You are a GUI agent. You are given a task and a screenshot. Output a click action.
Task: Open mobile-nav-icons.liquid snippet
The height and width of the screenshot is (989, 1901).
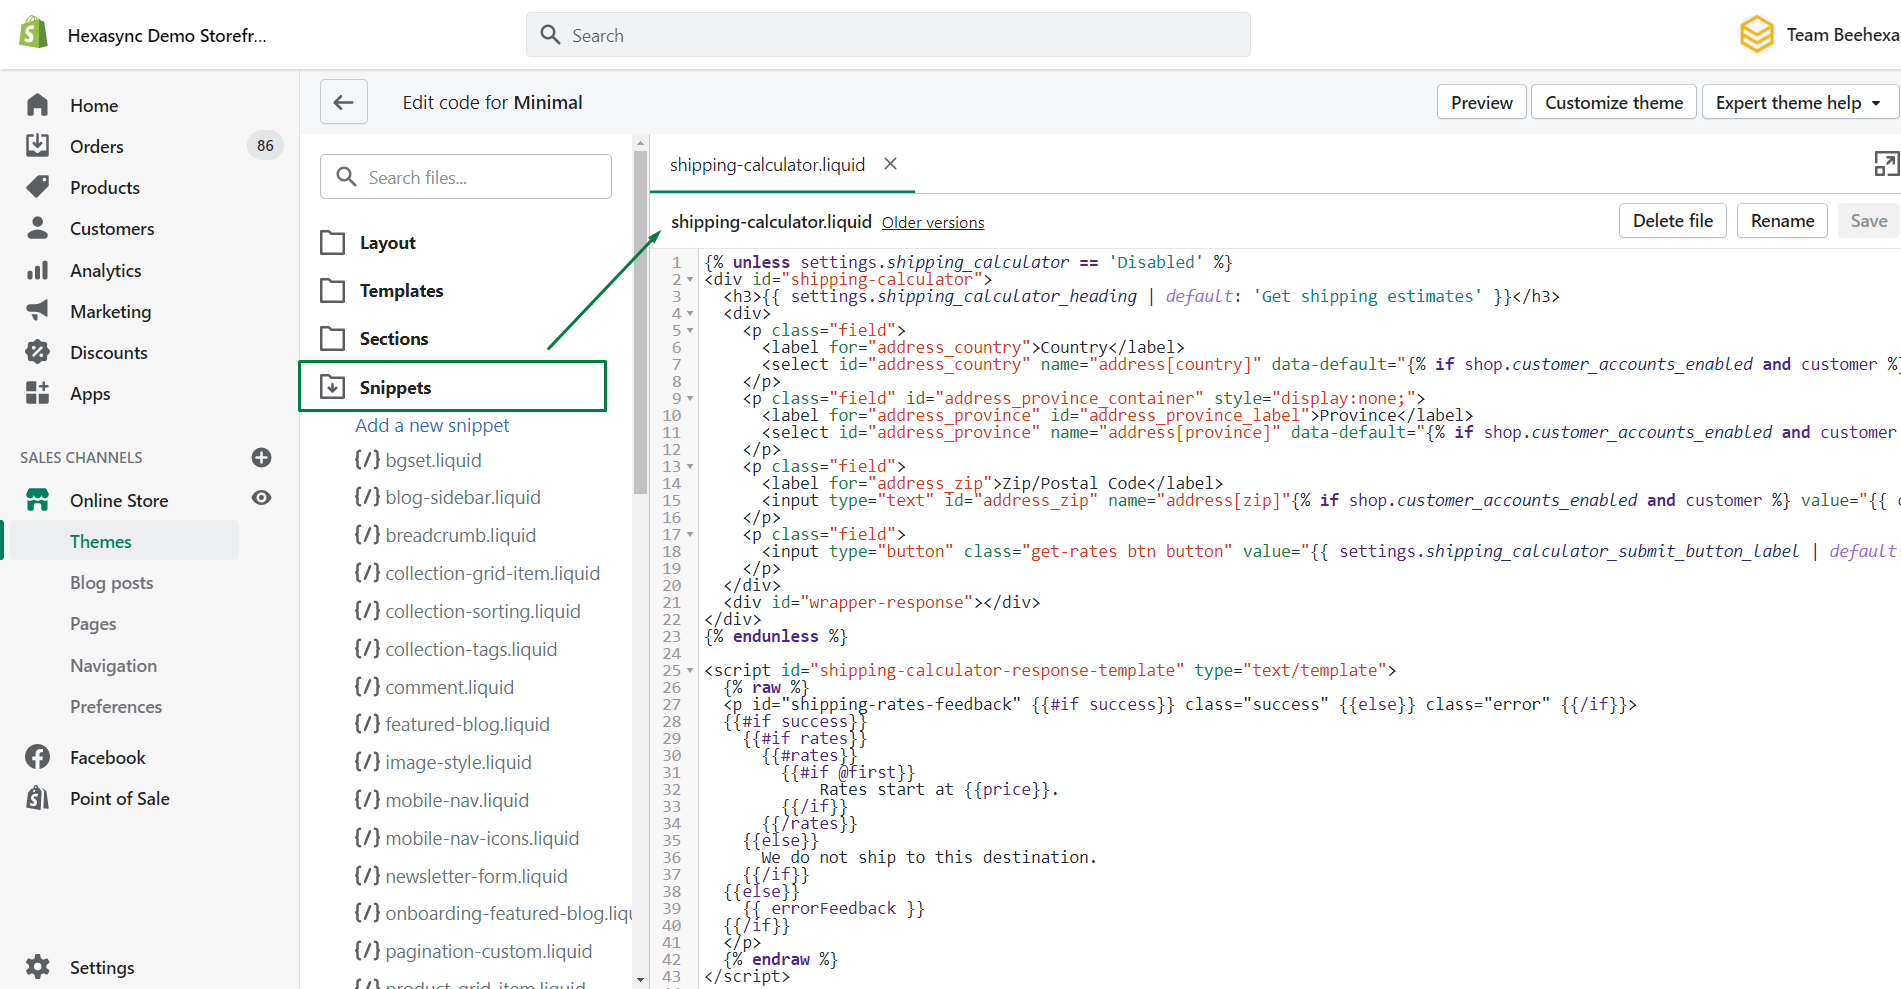[x=466, y=838]
